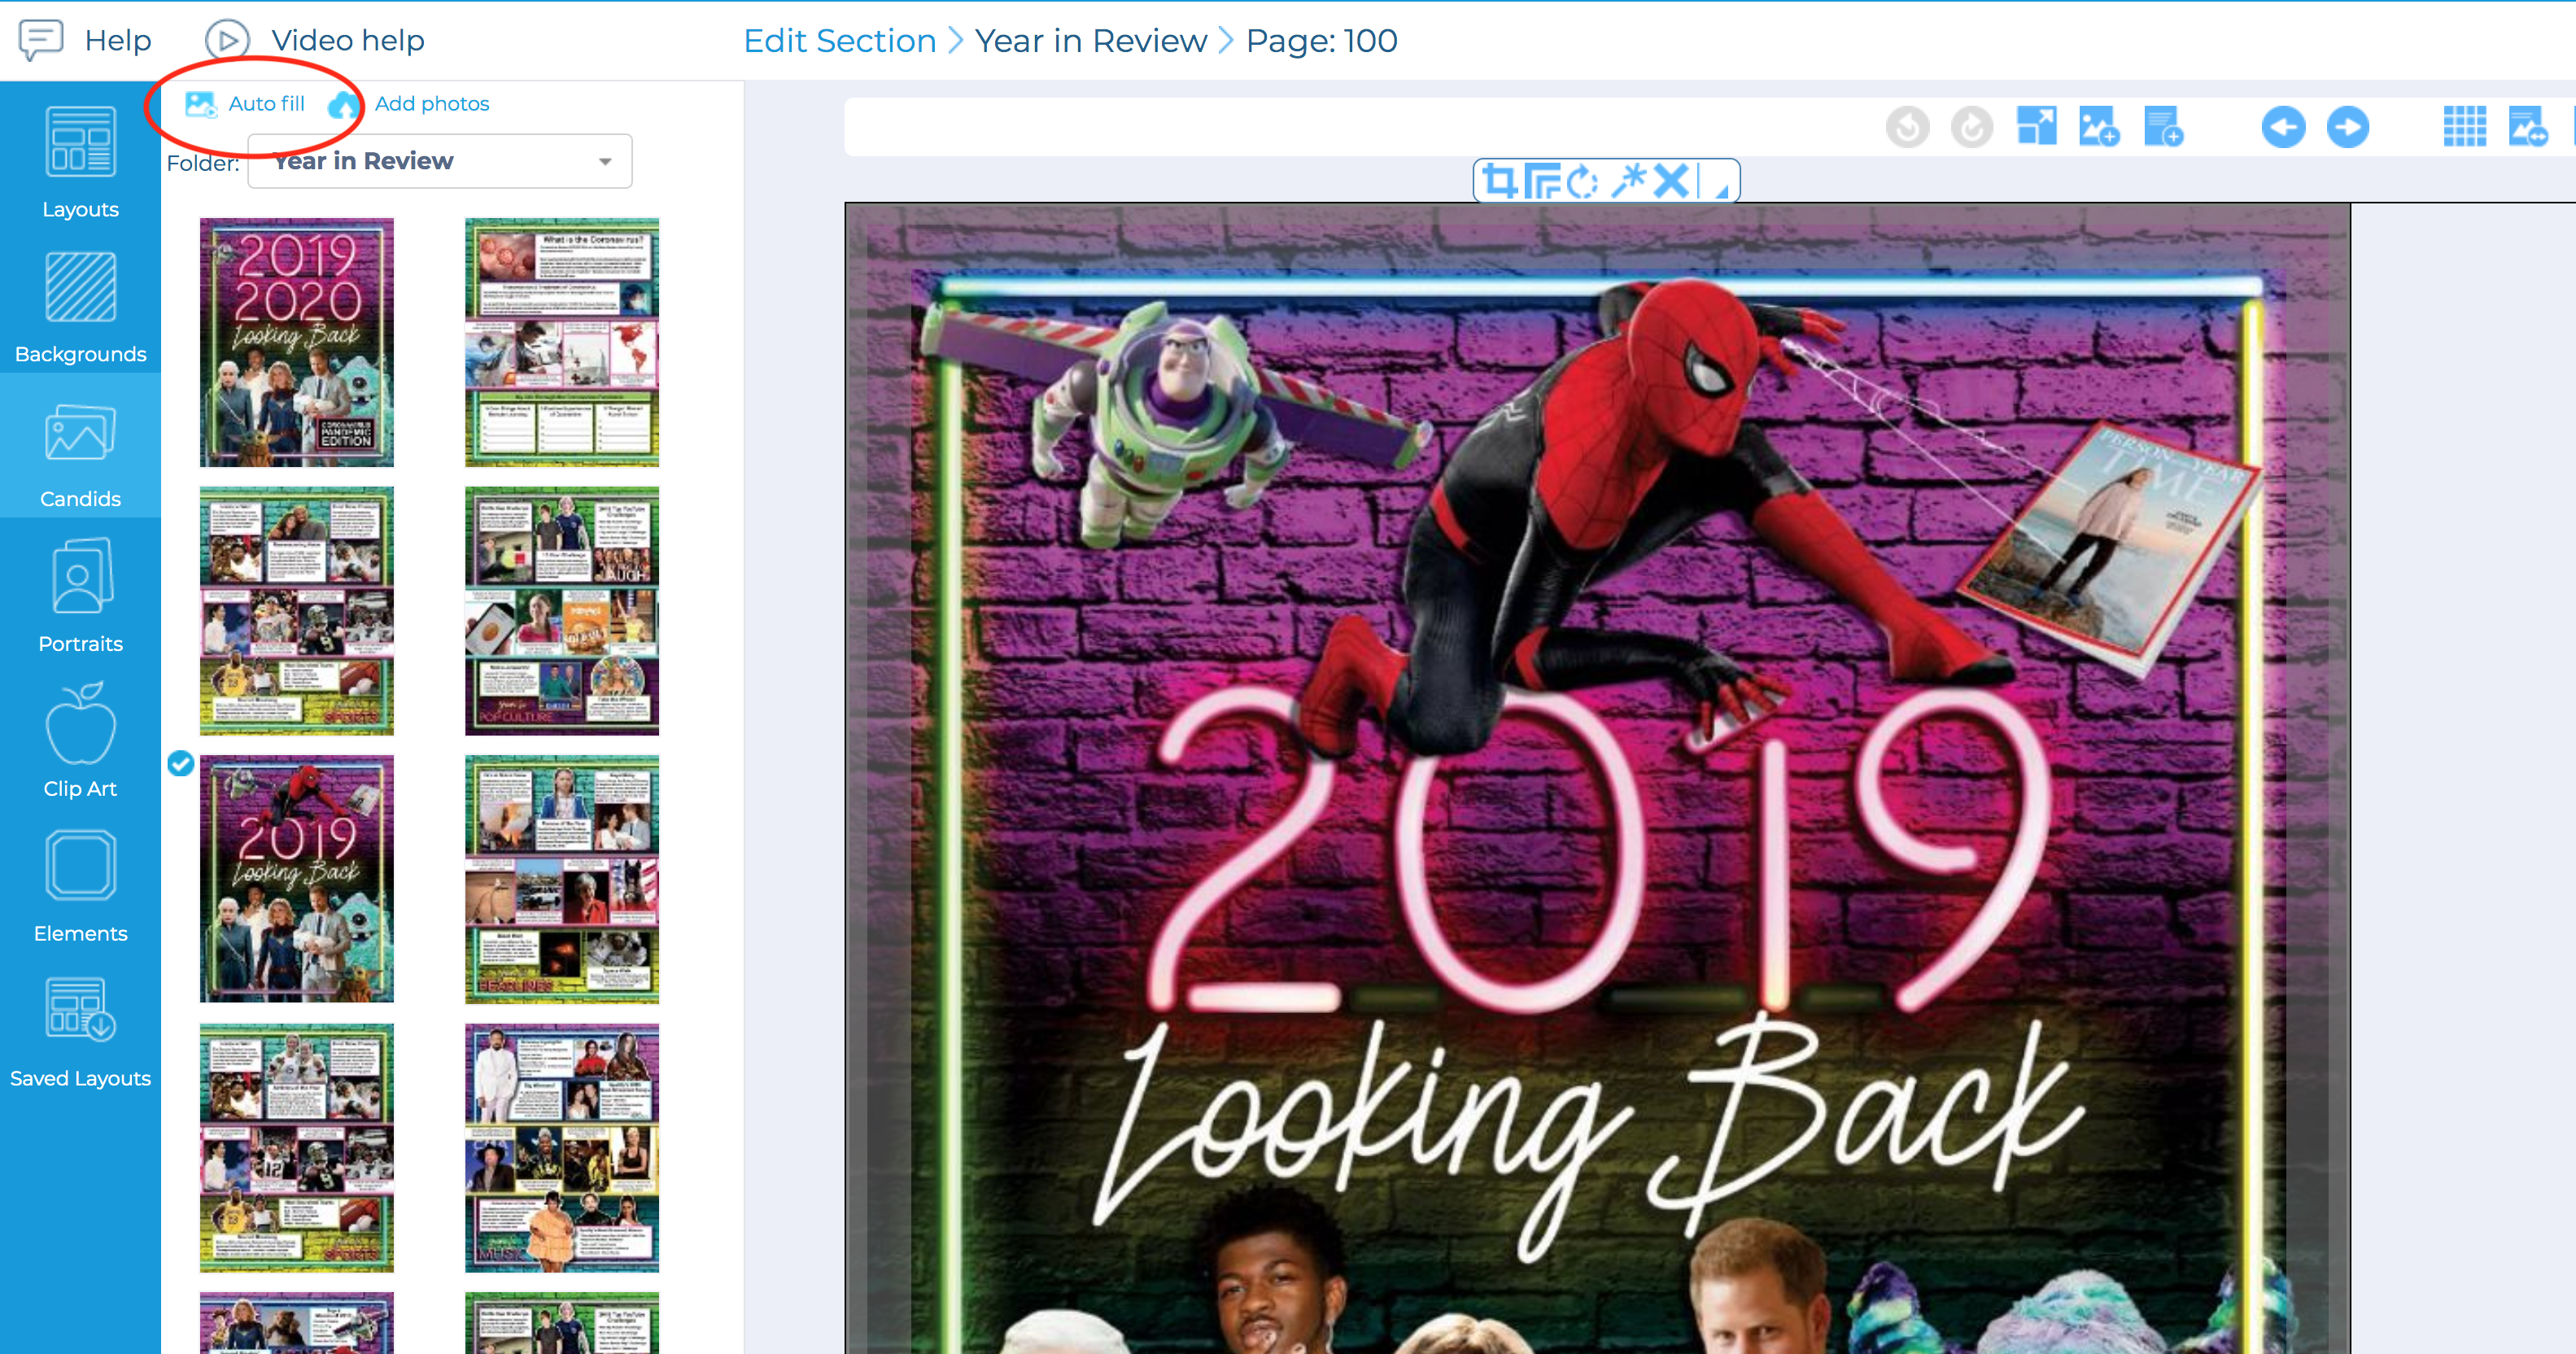2576x1354 pixels.
Task: Switch to the Saved Layouts tab
Action: pyautogui.click(x=80, y=1031)
